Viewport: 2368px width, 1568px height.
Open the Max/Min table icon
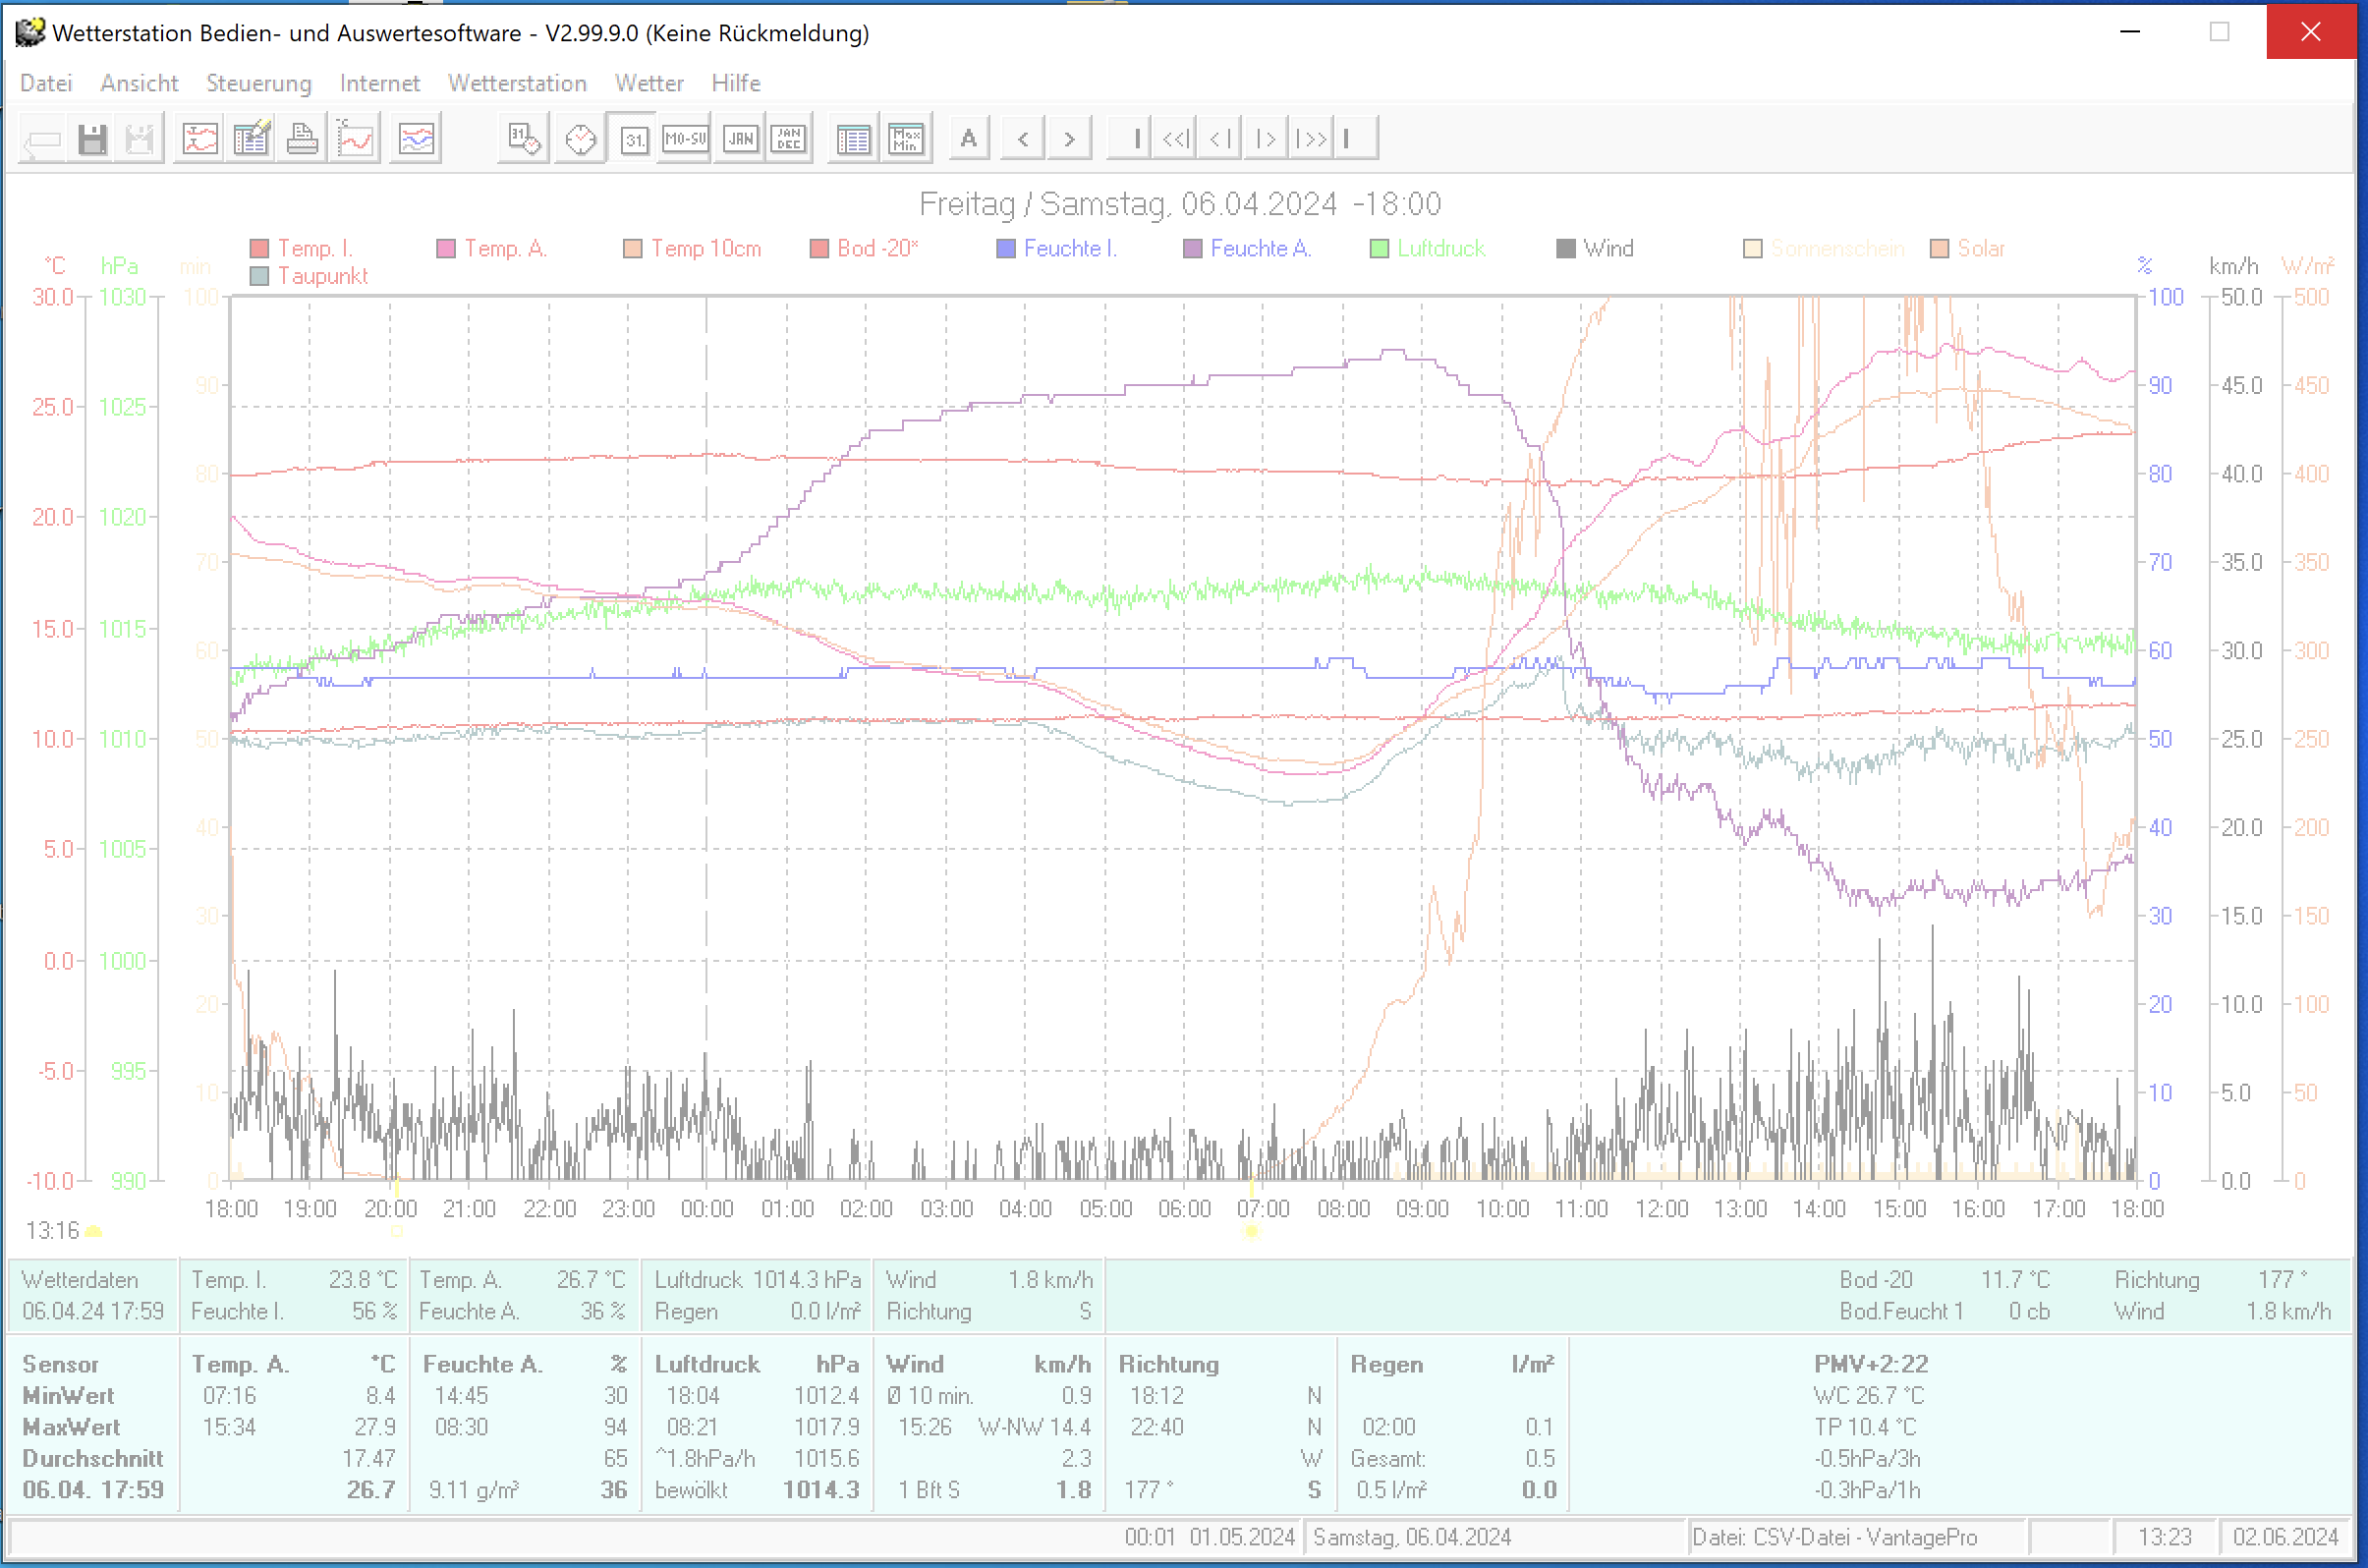pyautogui.click(x=906, y=139)
